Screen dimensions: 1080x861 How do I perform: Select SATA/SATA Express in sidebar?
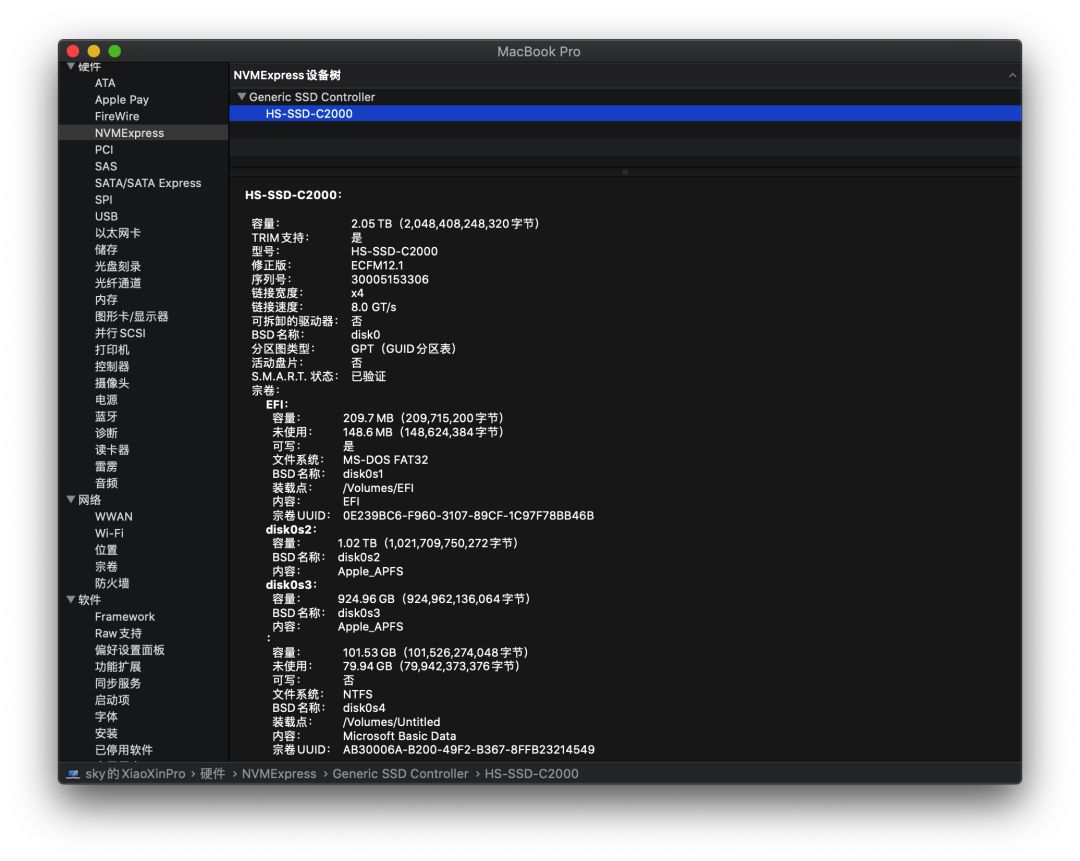[x=148, y=183]
